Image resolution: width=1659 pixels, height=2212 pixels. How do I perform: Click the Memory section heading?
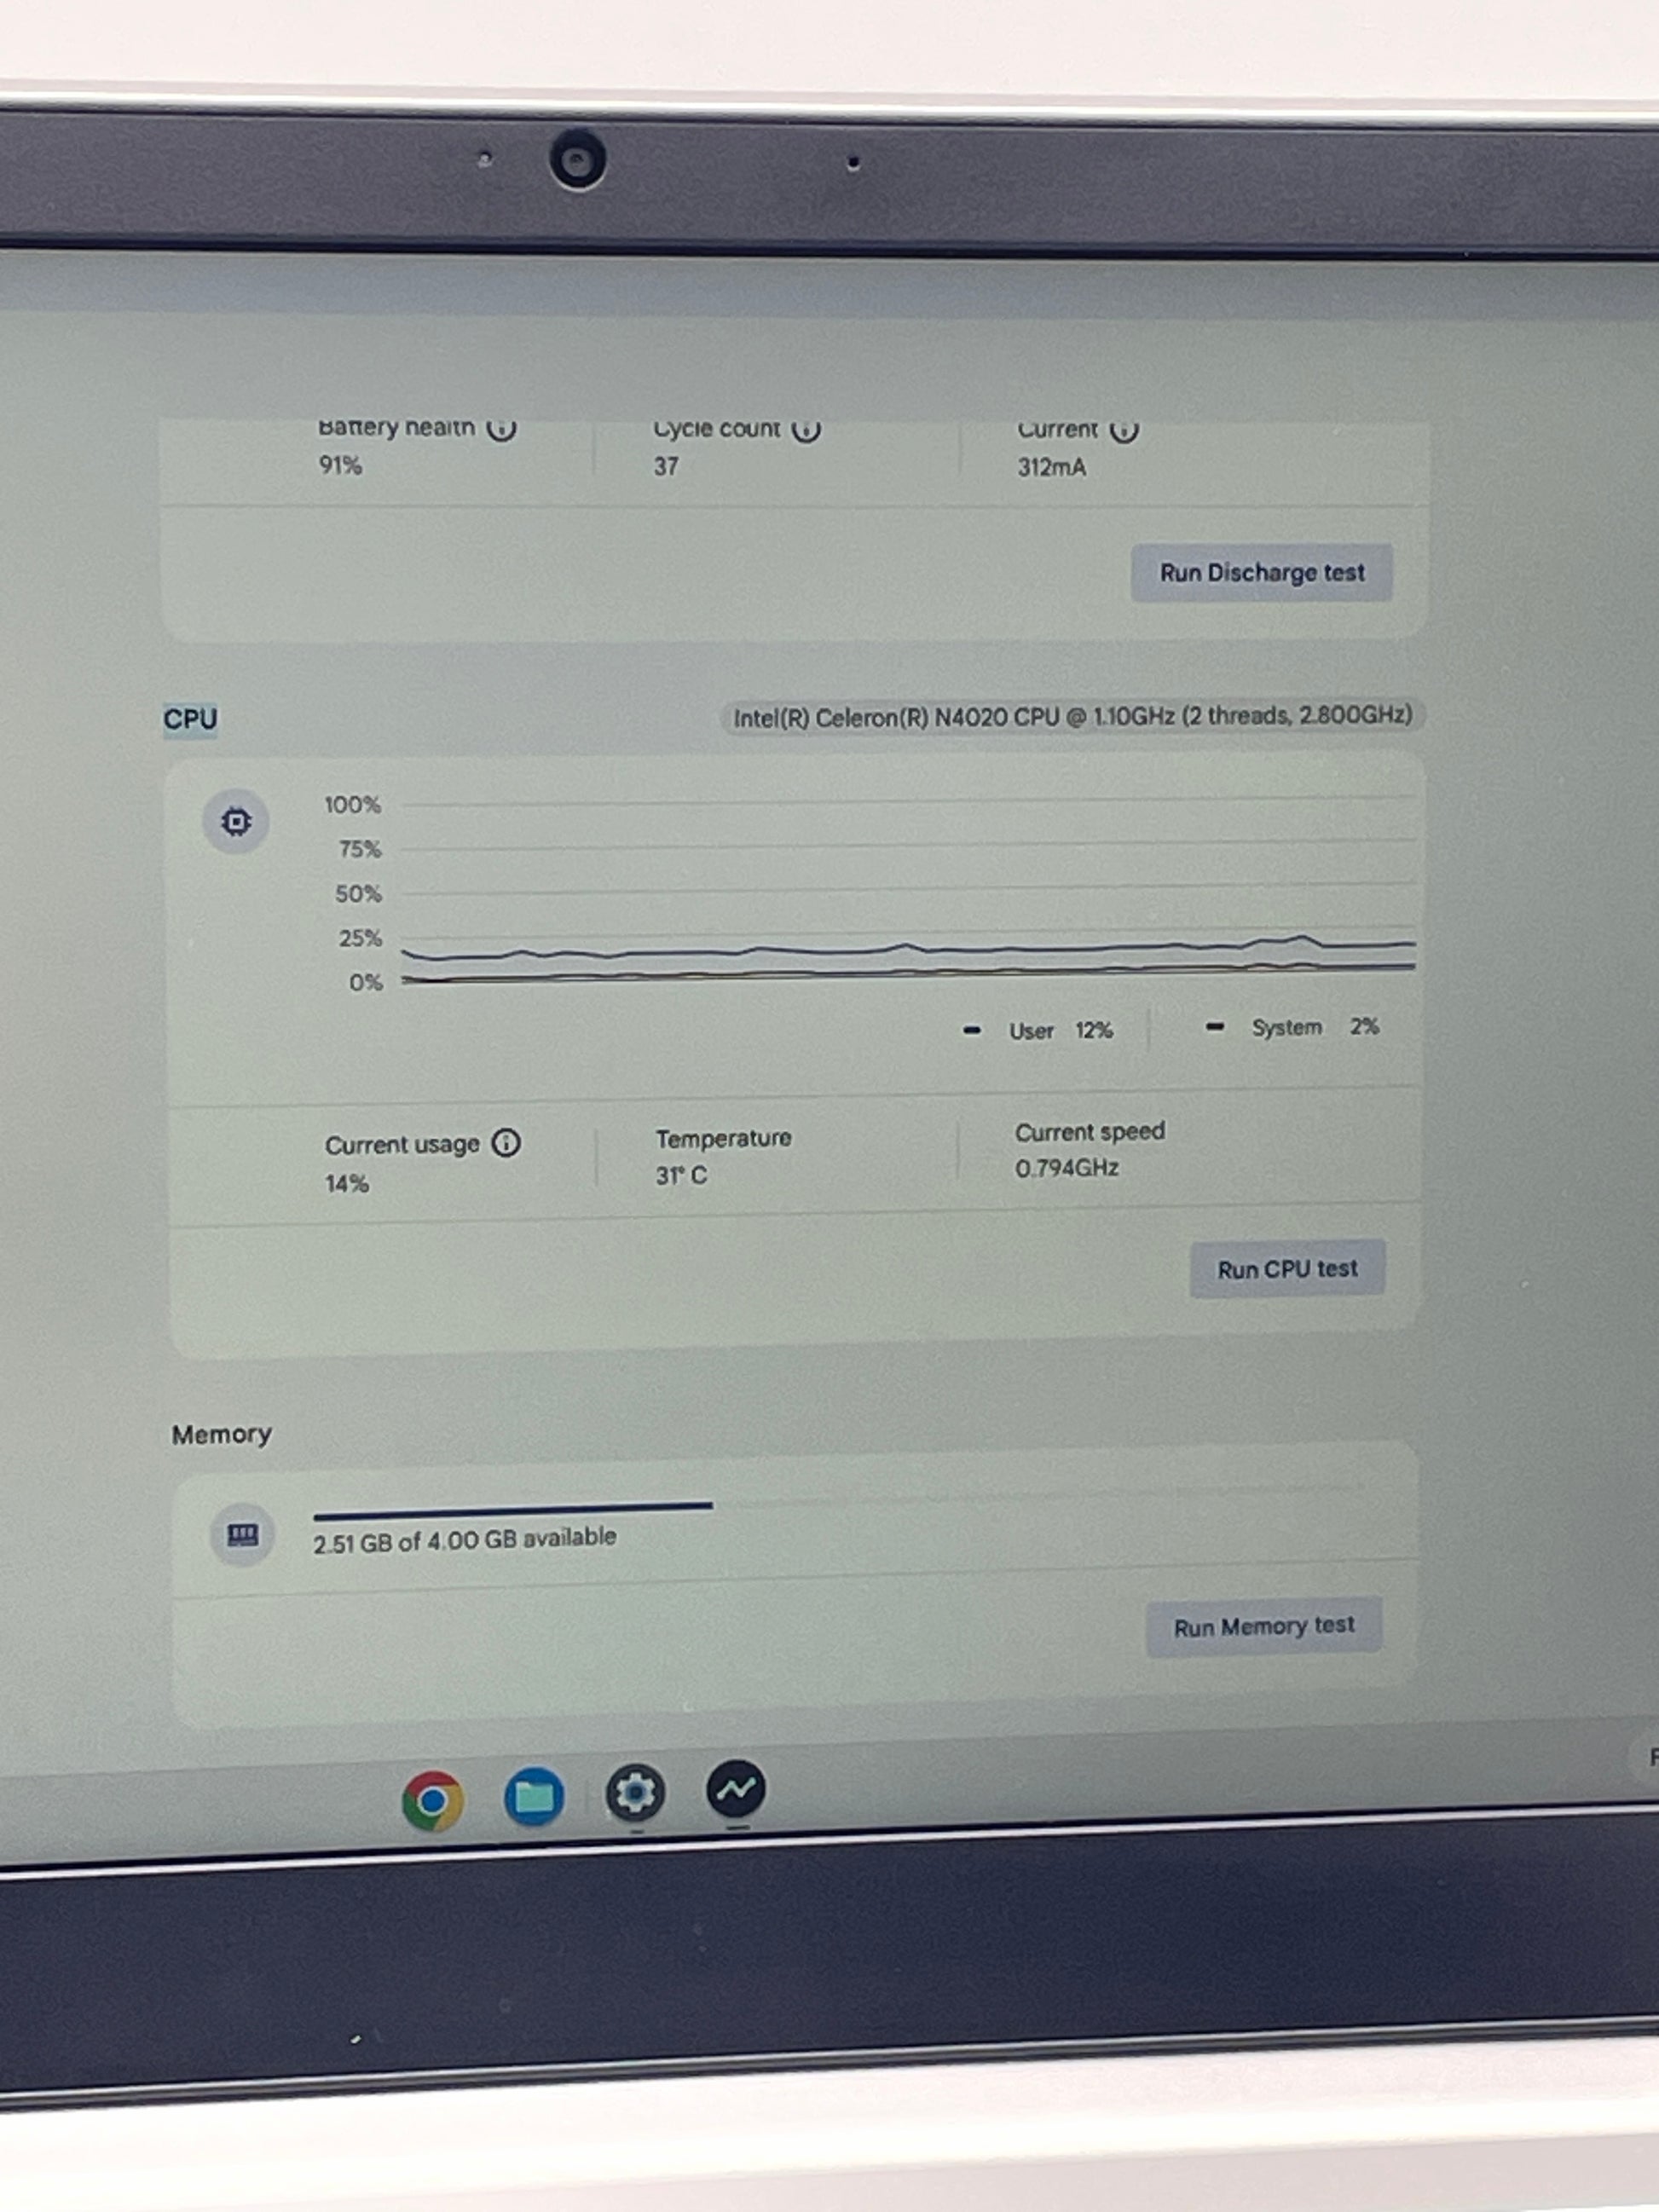[x=221, y=1434]
